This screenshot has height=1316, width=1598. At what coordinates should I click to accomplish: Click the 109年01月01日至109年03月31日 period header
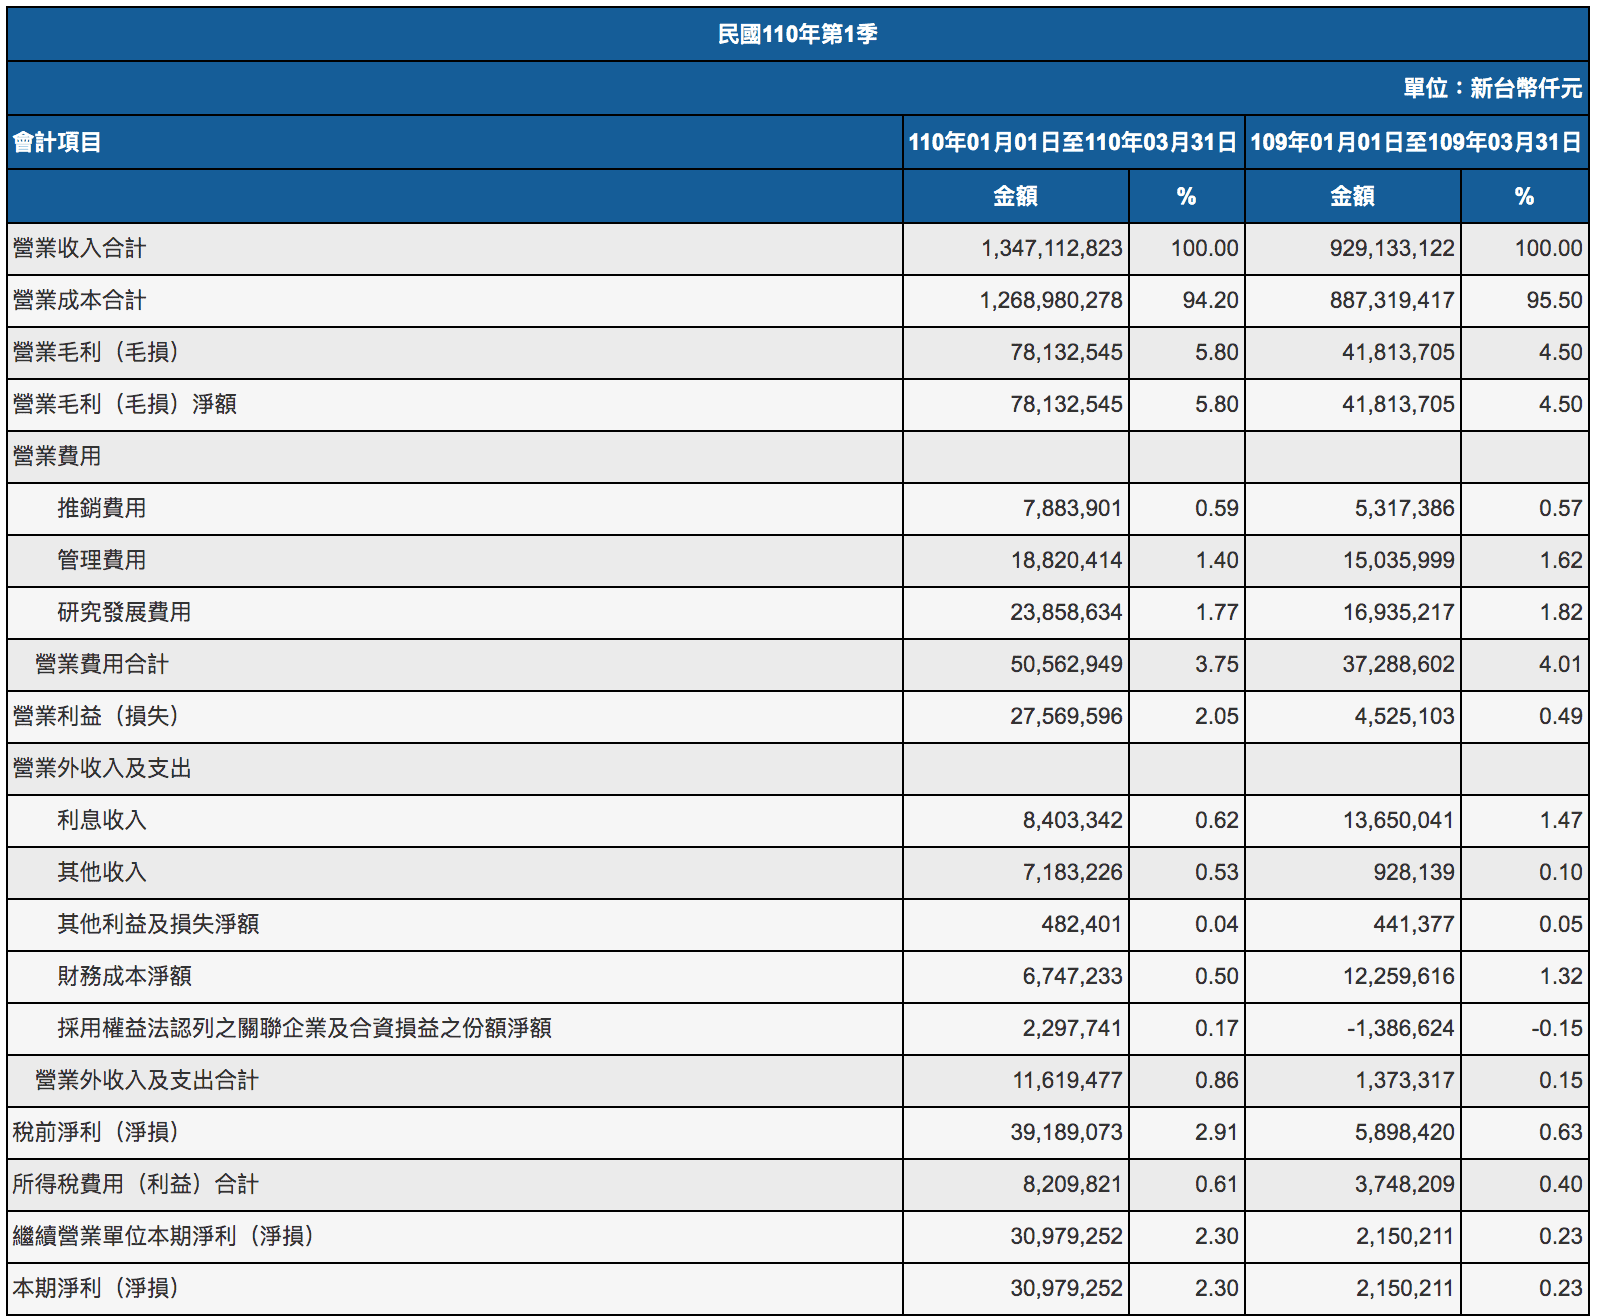click(1416, 142)
